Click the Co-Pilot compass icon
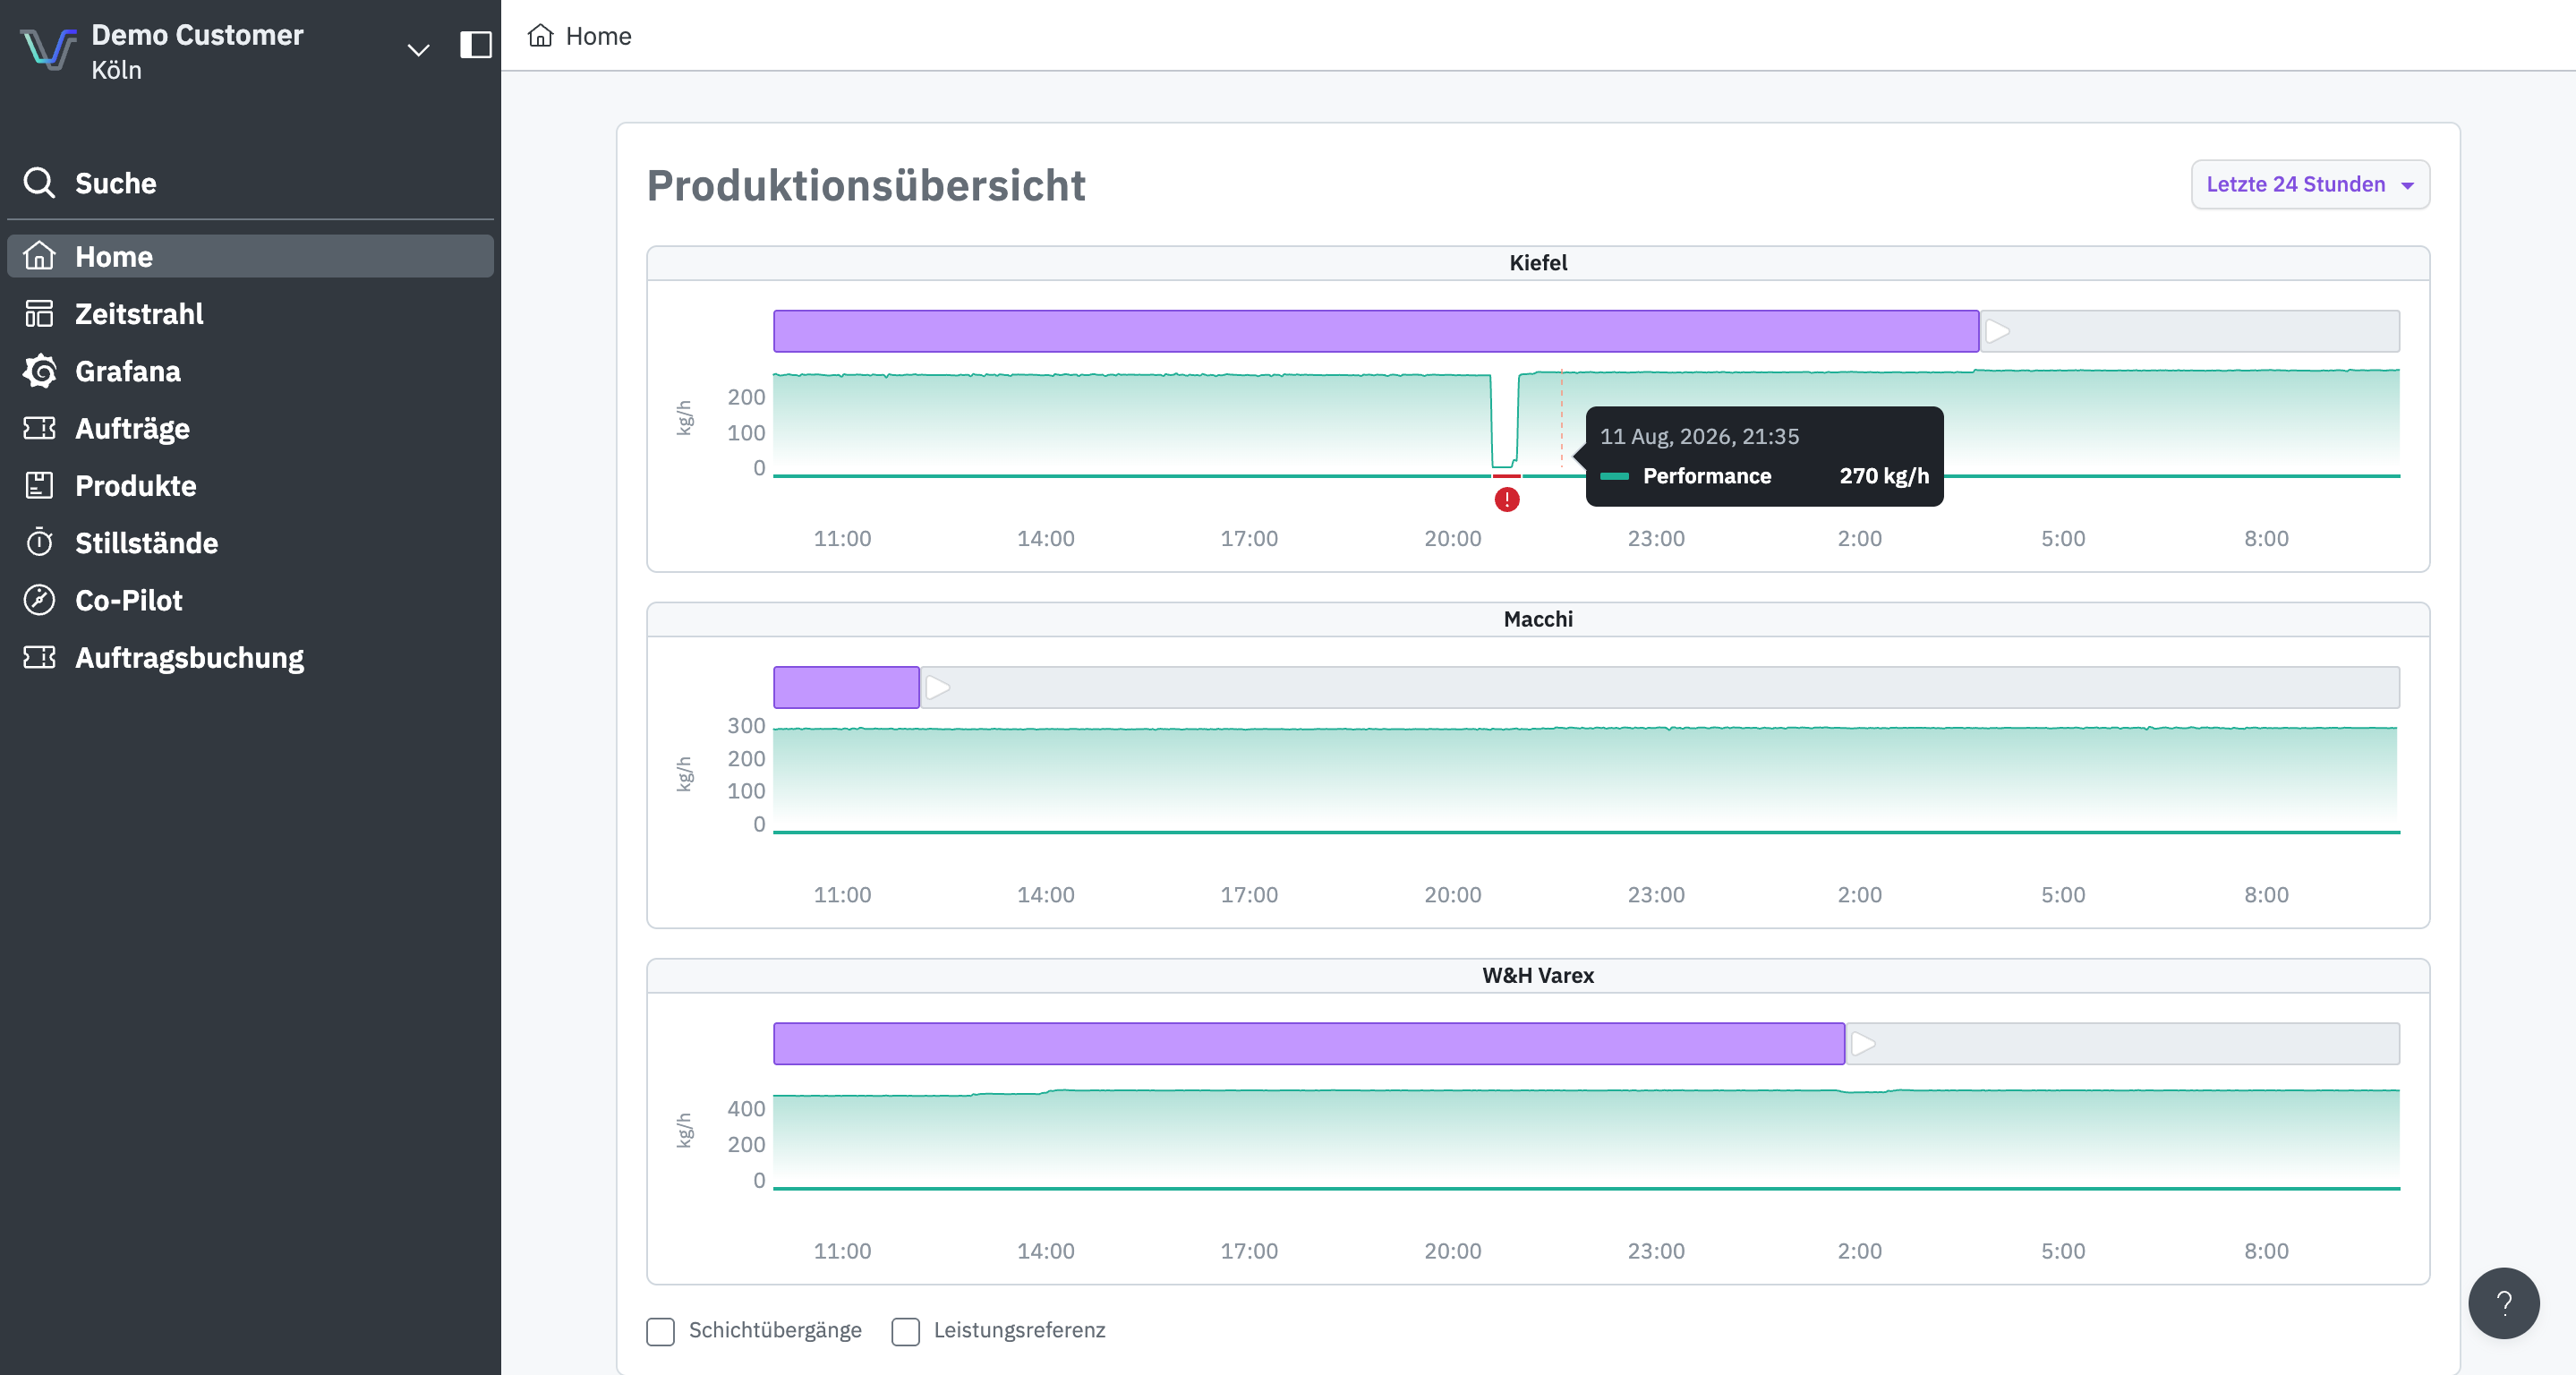The image size is (2576, 1375). tap(39, 600)
